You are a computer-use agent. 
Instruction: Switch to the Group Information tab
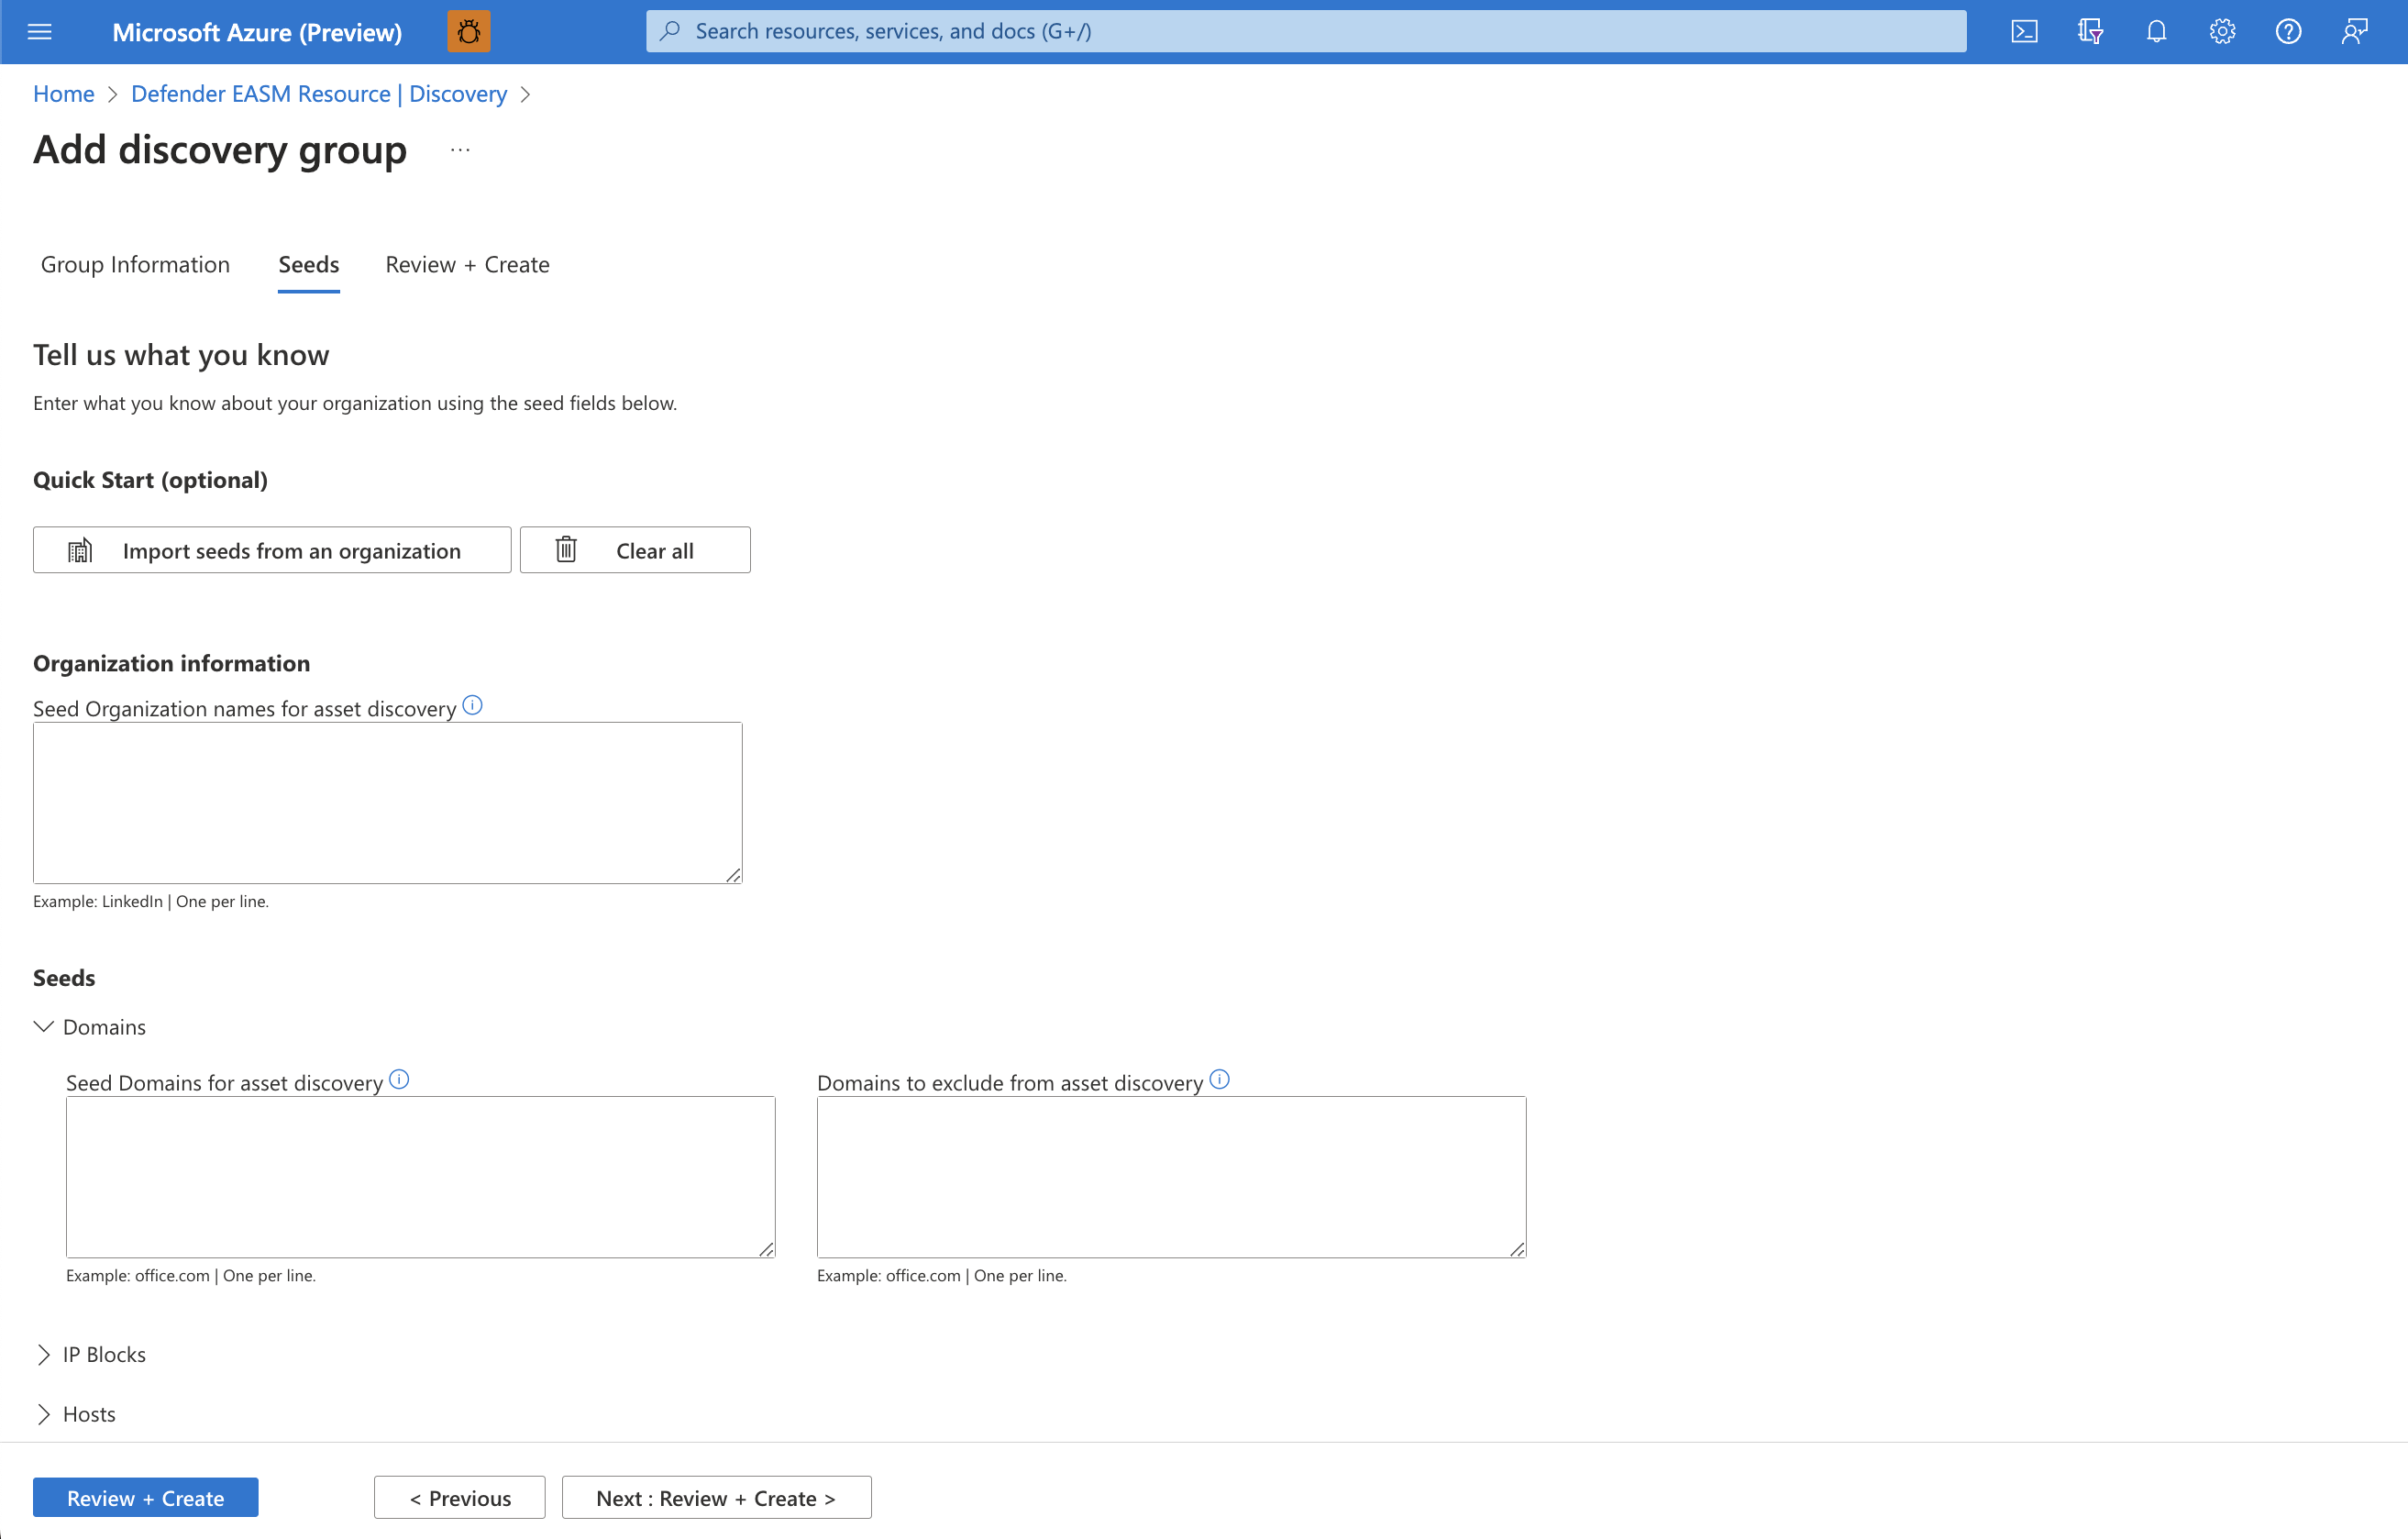135,263
